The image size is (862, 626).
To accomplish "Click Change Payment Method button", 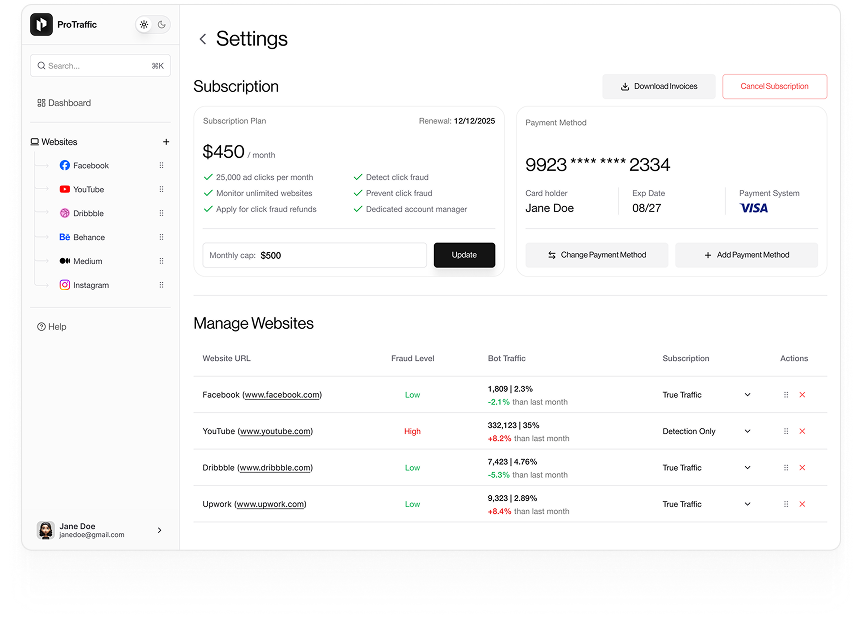I will (597, 256).
